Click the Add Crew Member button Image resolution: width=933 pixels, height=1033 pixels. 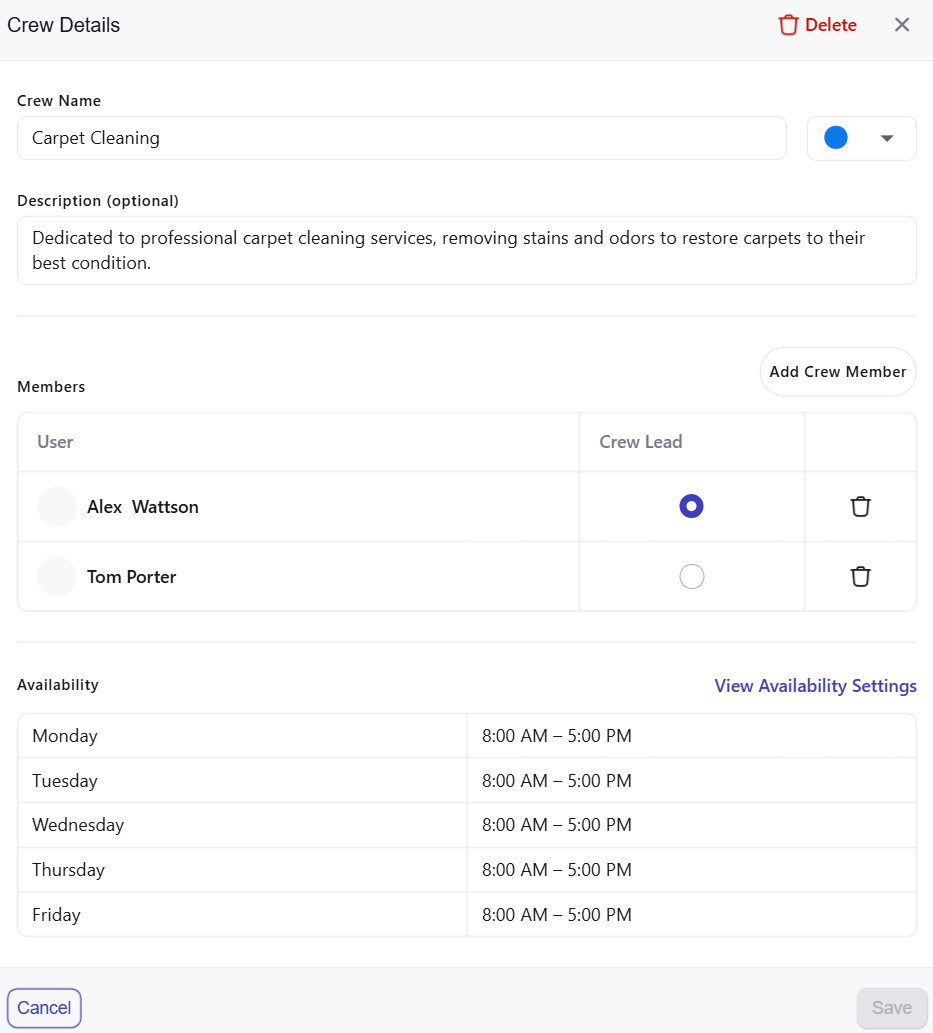838,372
